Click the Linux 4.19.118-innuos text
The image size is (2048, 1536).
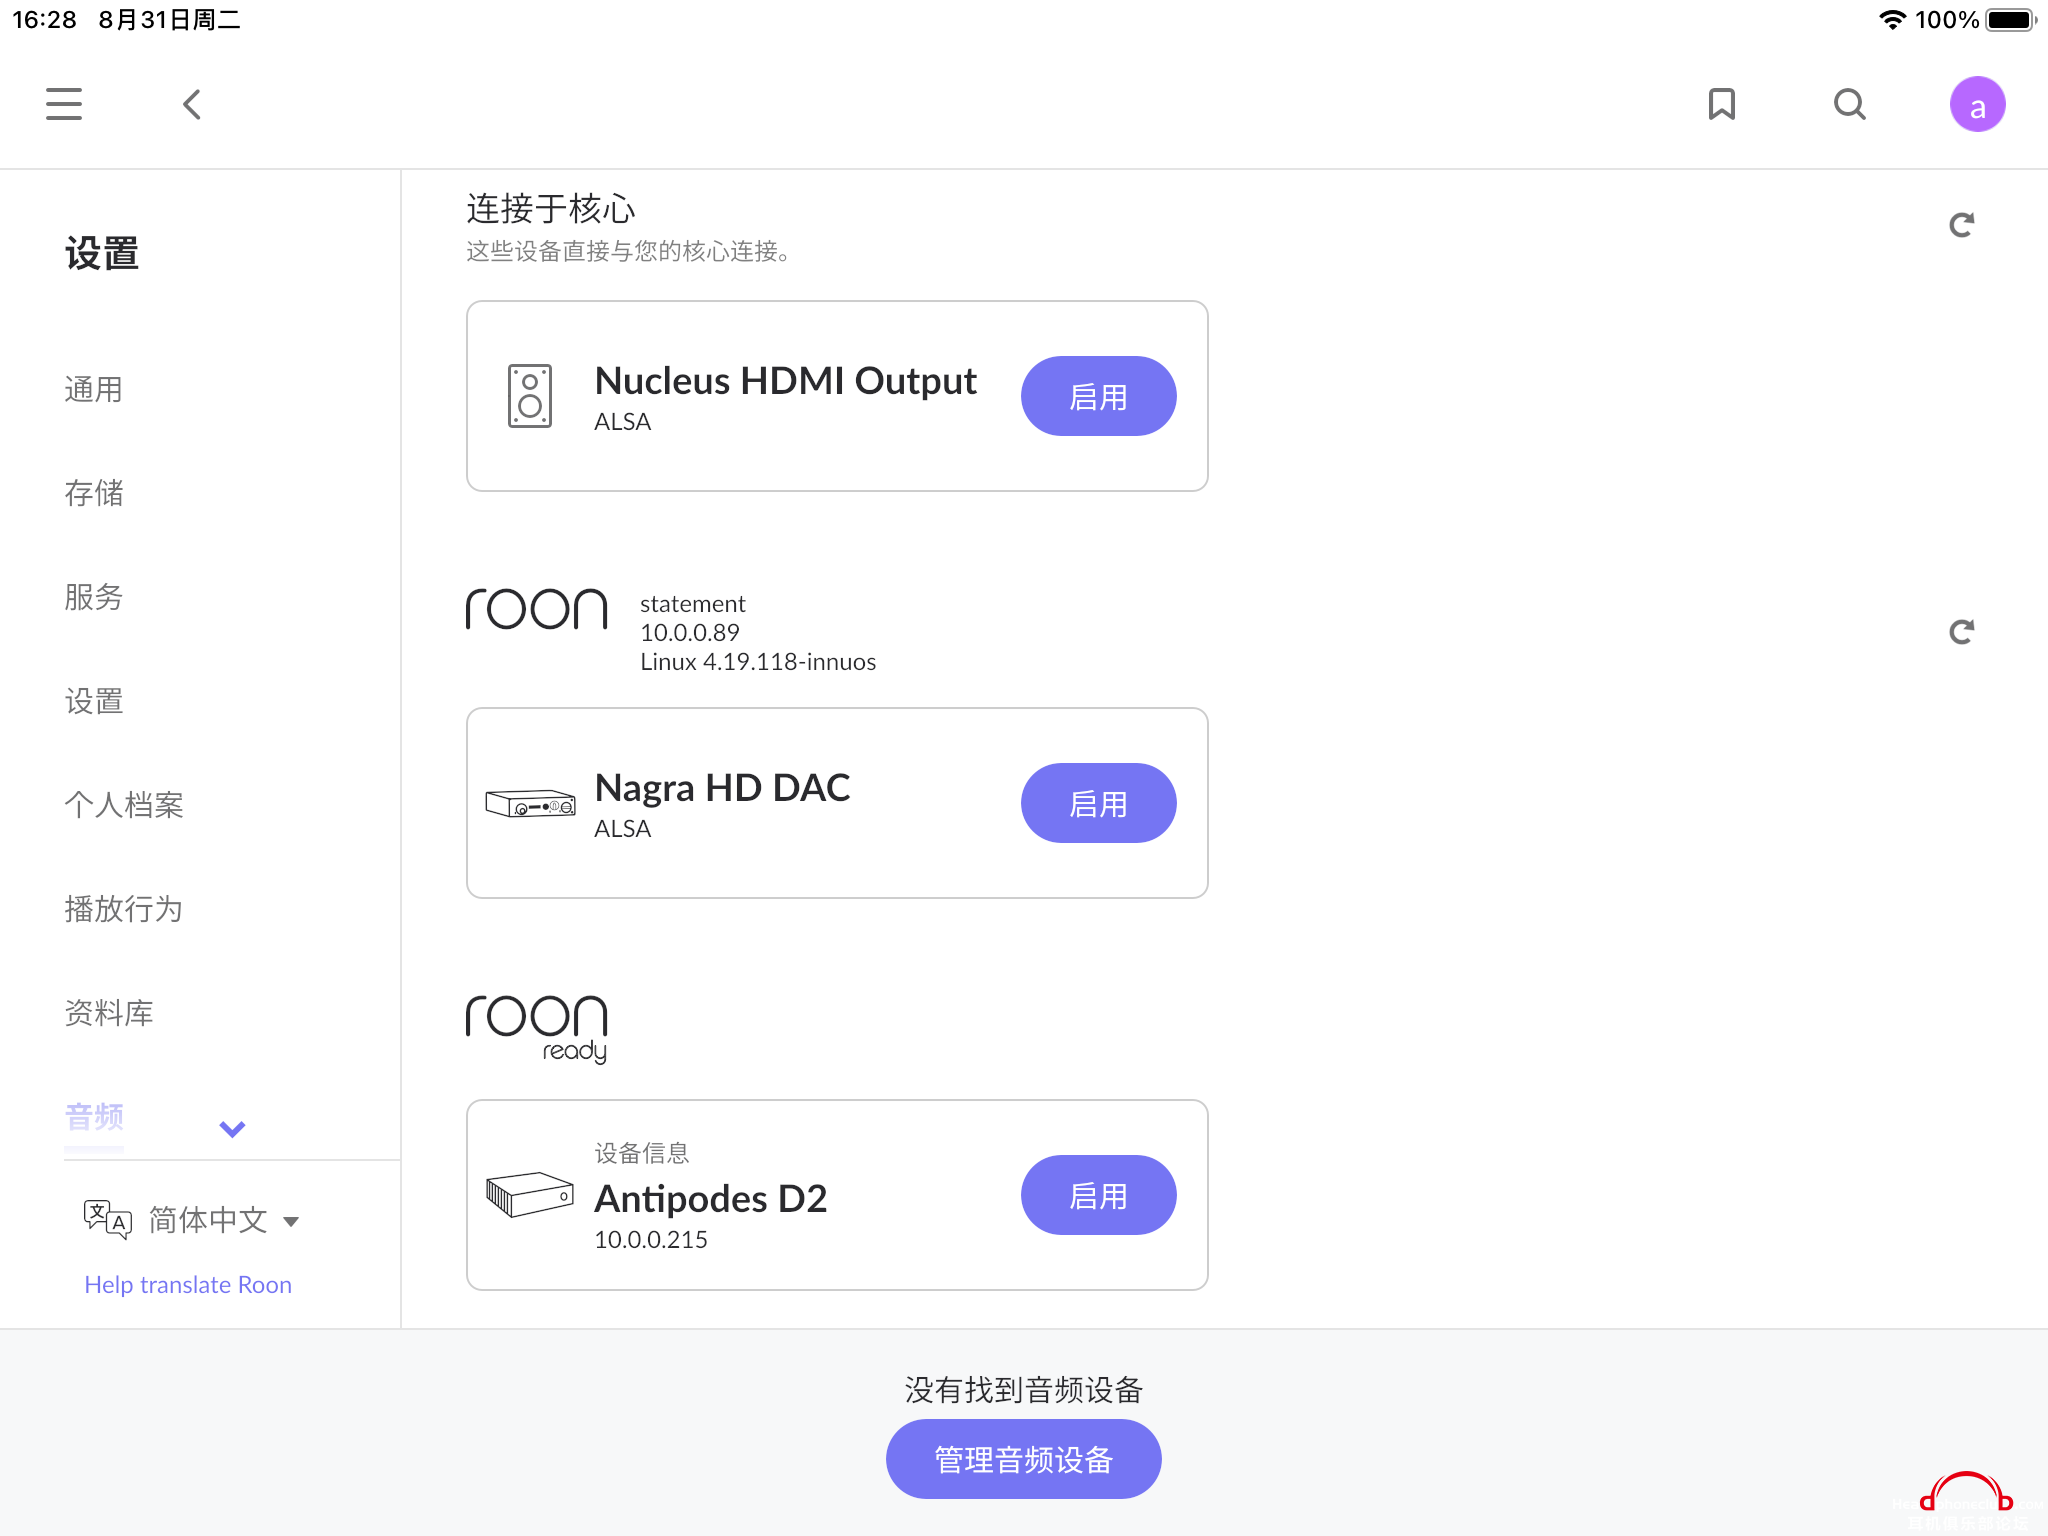pos(758,662)
